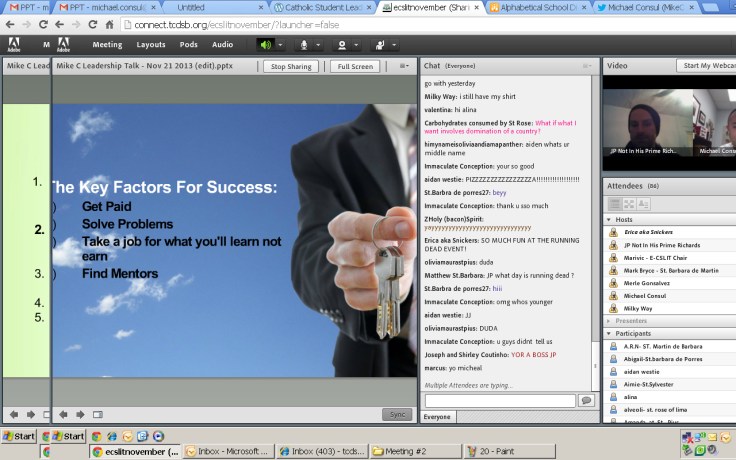Click host icon next to Marivic - E-CSLIT Chair
The image size is (736, 460).
(x=613, y=258)
